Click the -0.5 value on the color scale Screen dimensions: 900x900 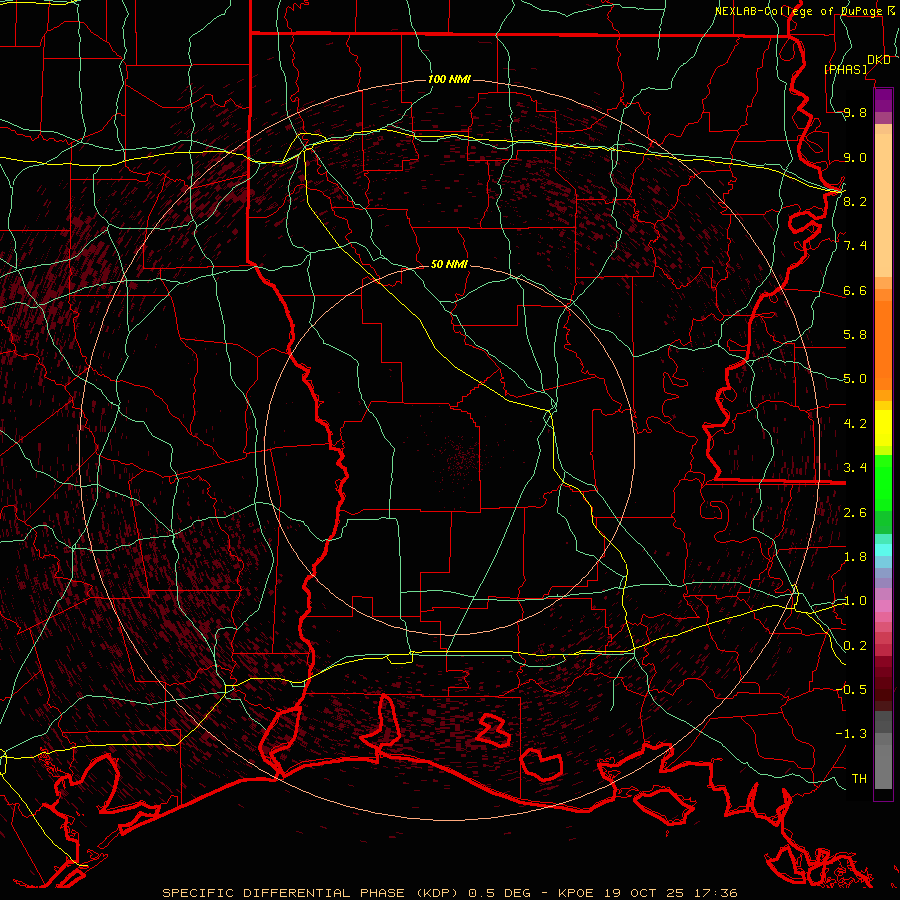[851, 689]
